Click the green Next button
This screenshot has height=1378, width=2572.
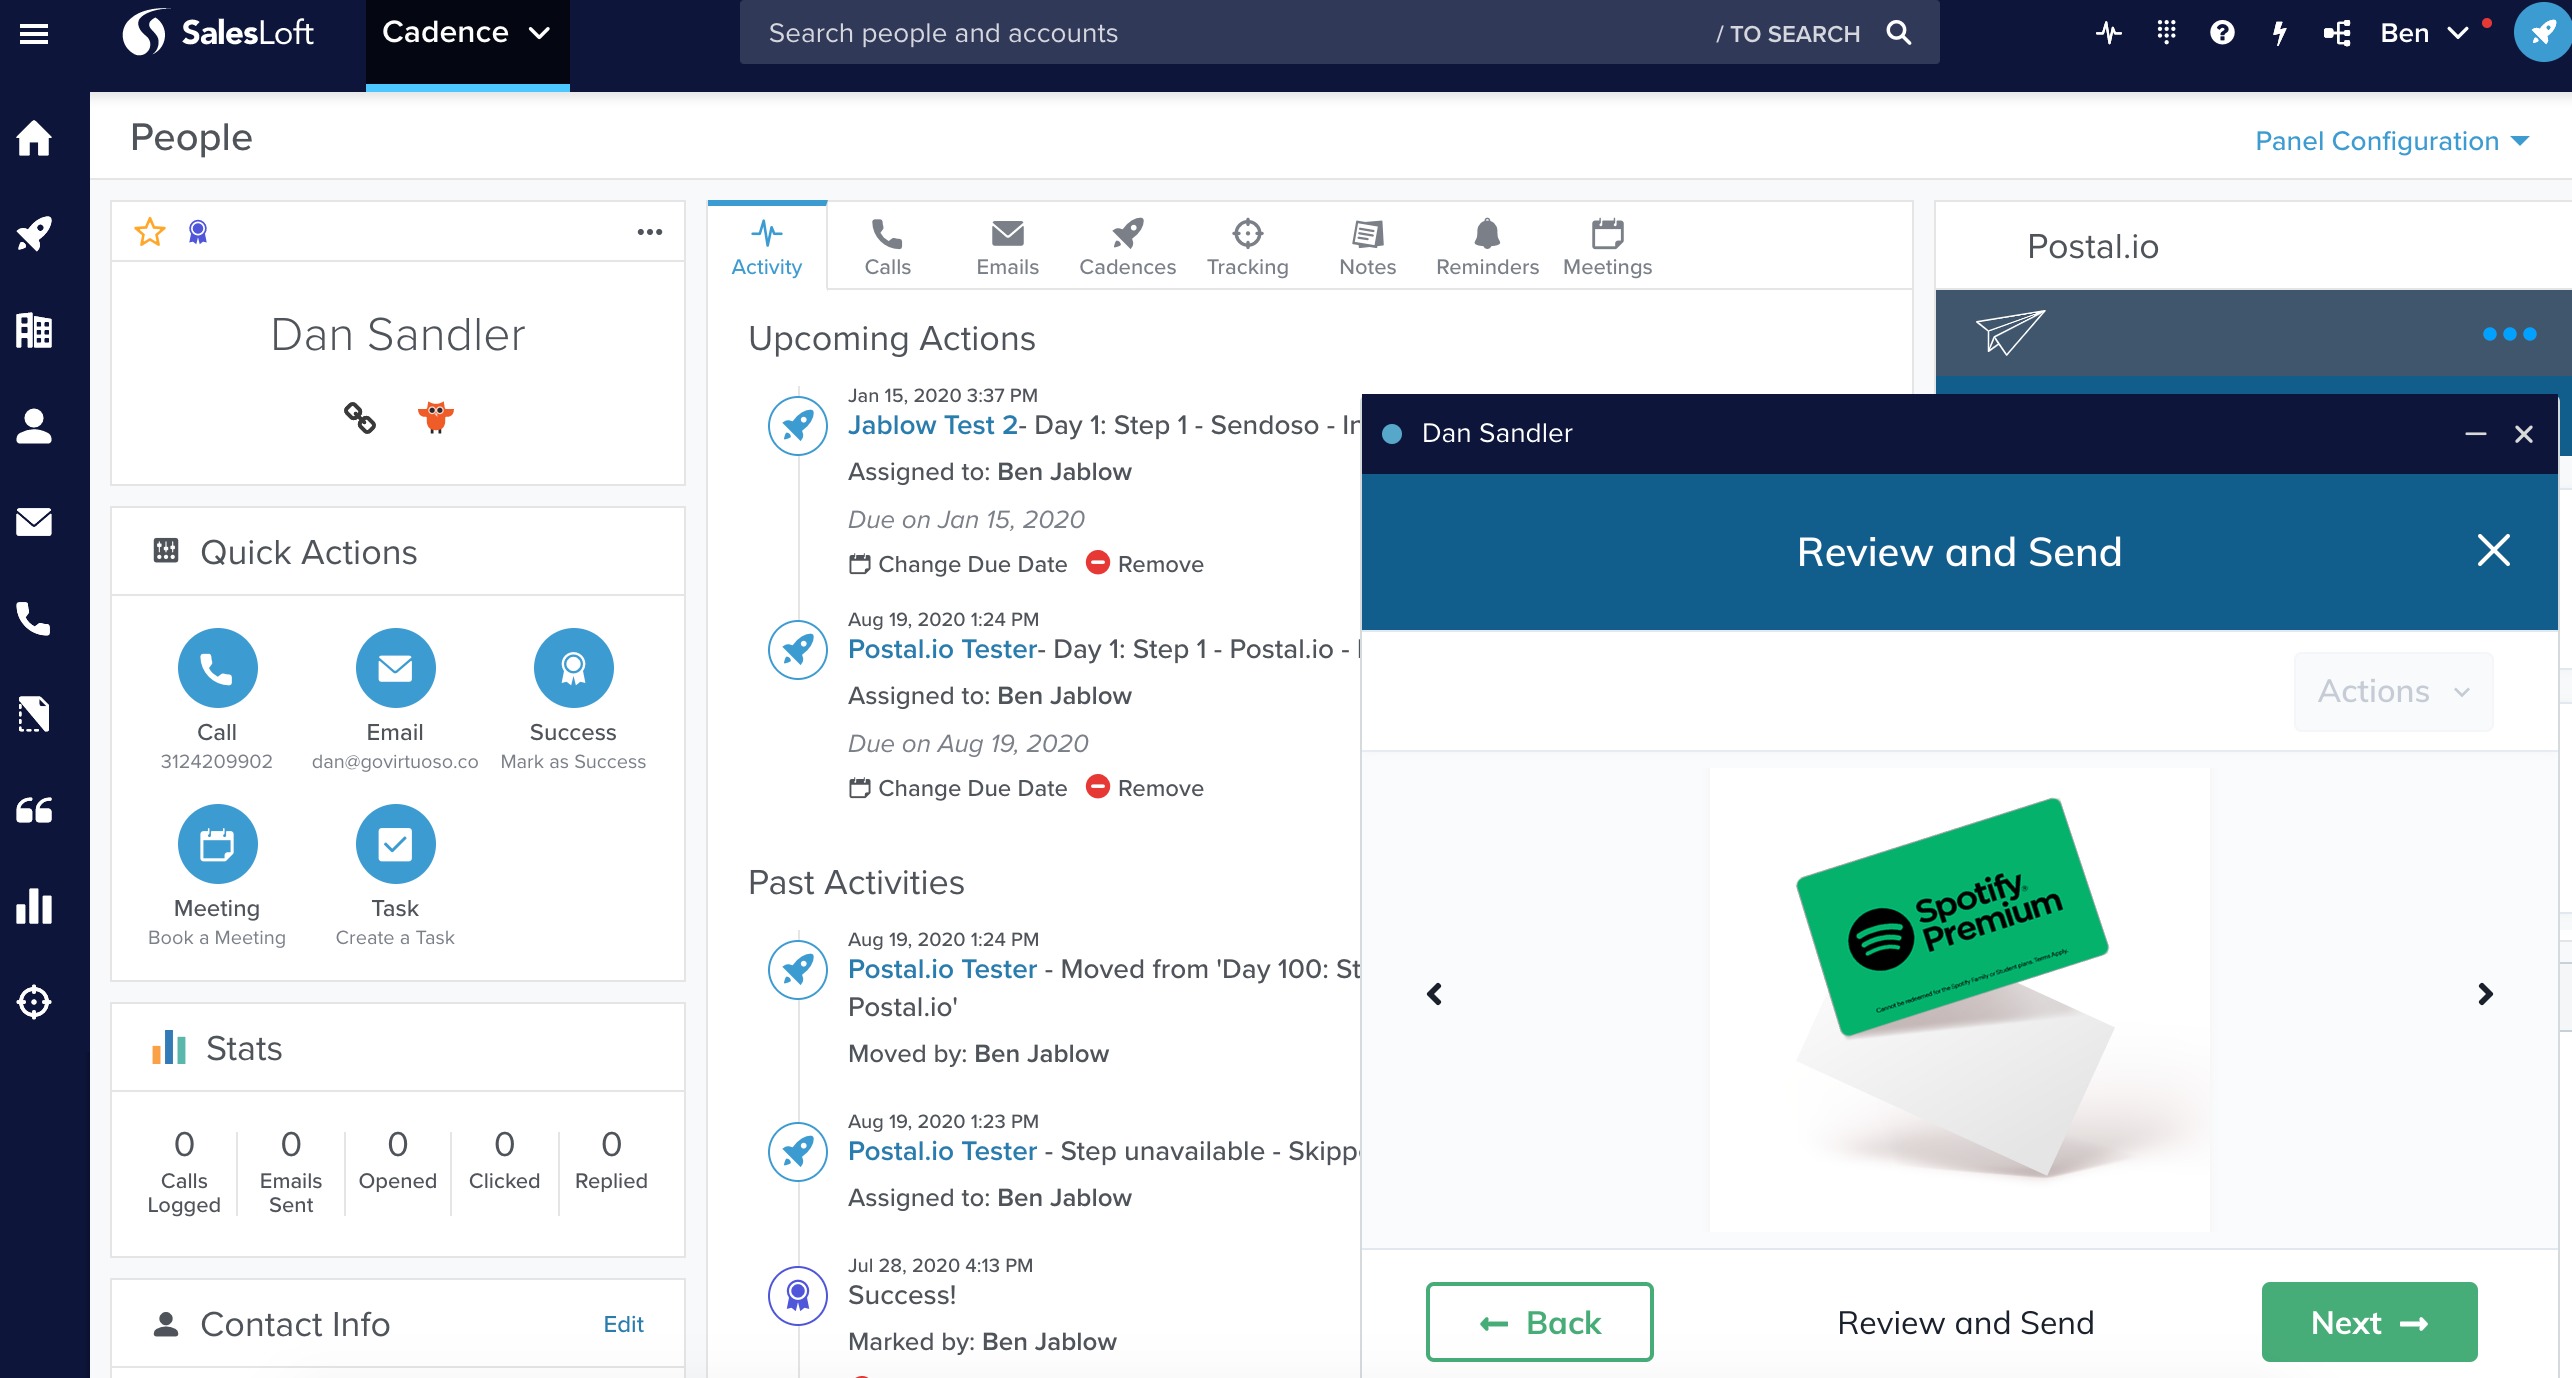[2369, 1322]
